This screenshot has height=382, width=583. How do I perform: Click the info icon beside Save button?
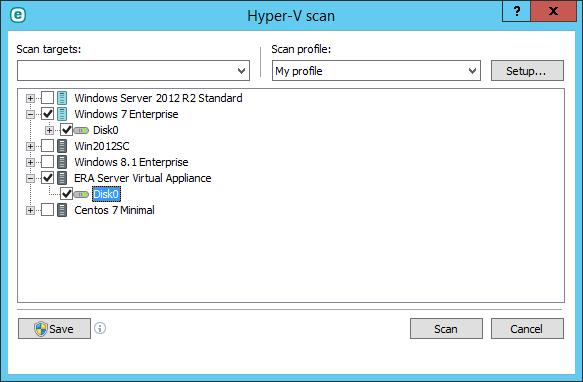tap(100, 328)
